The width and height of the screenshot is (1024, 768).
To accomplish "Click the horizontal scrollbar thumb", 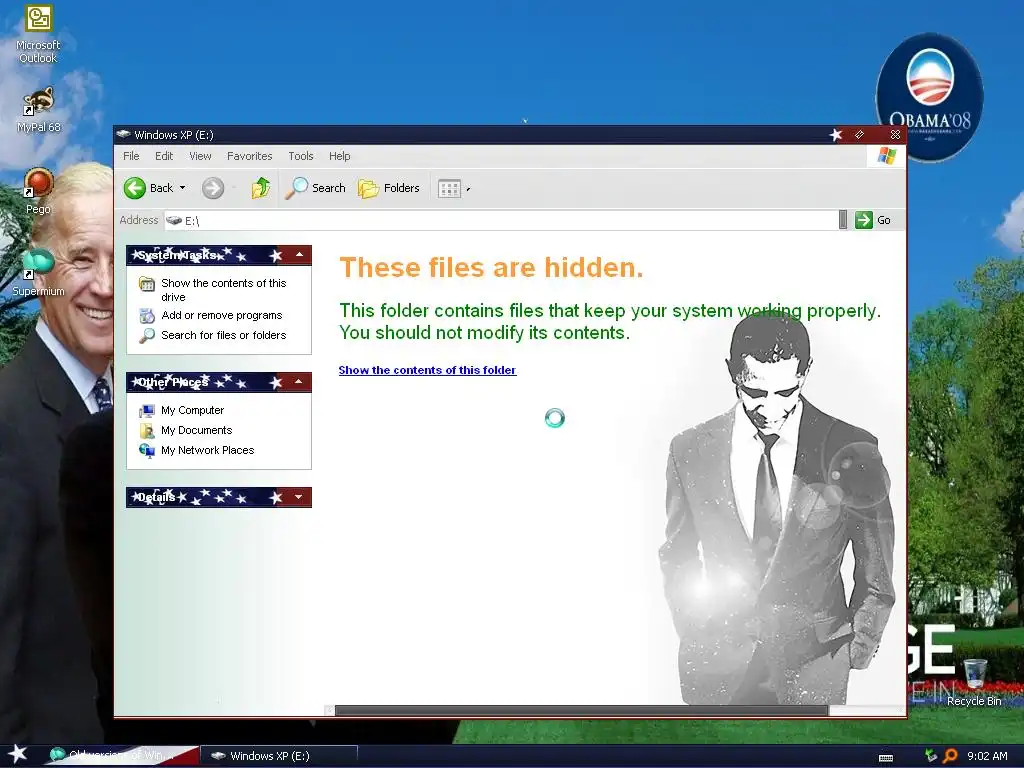I will pos(581,711).
